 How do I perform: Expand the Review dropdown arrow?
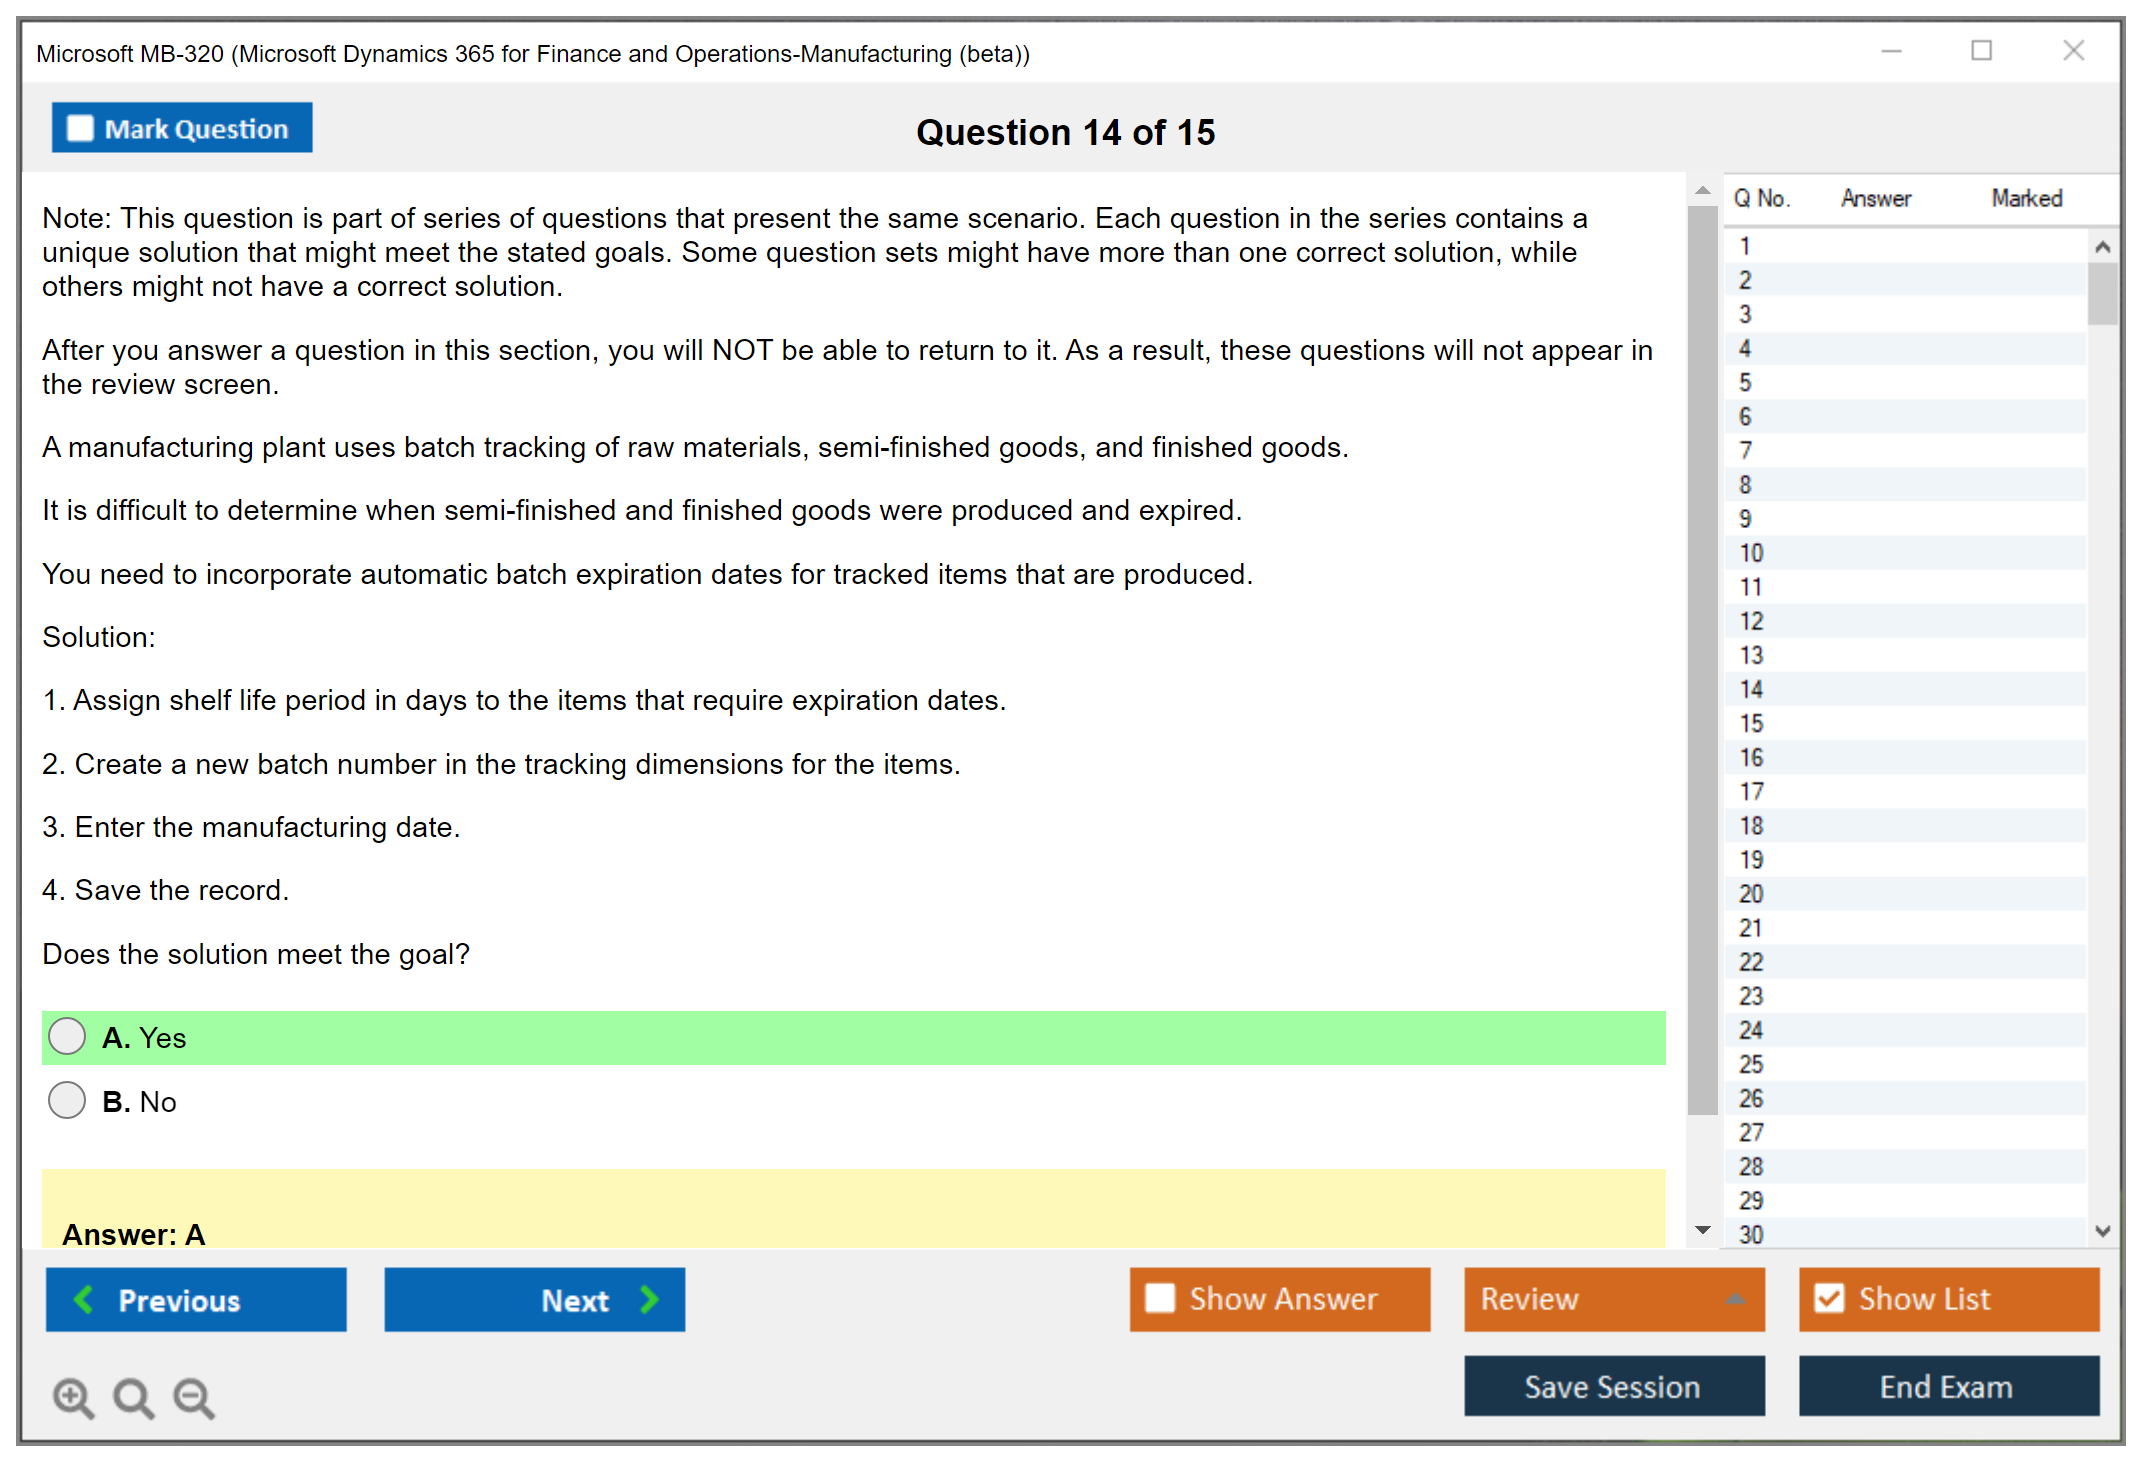(1735, 1298)
